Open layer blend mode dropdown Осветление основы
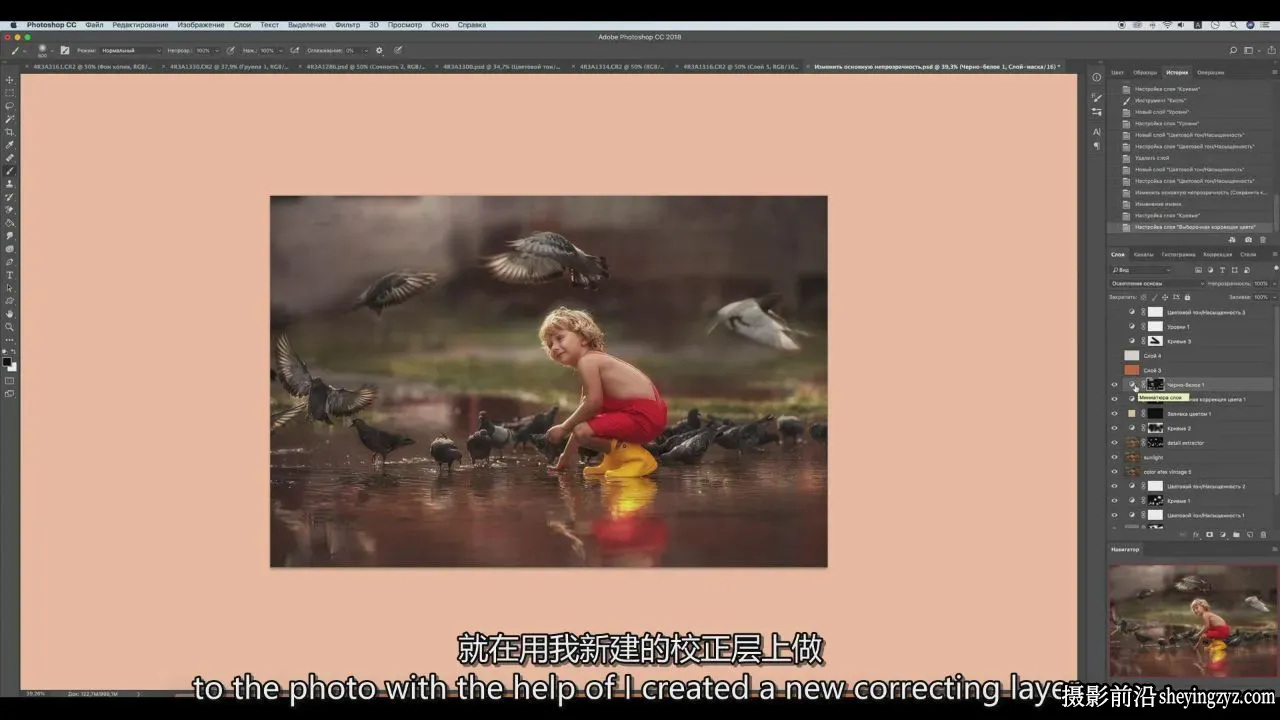Image resolution: width=1280 pixels, height=720 pixels. pyautogui.click(x=1158, y=283)
